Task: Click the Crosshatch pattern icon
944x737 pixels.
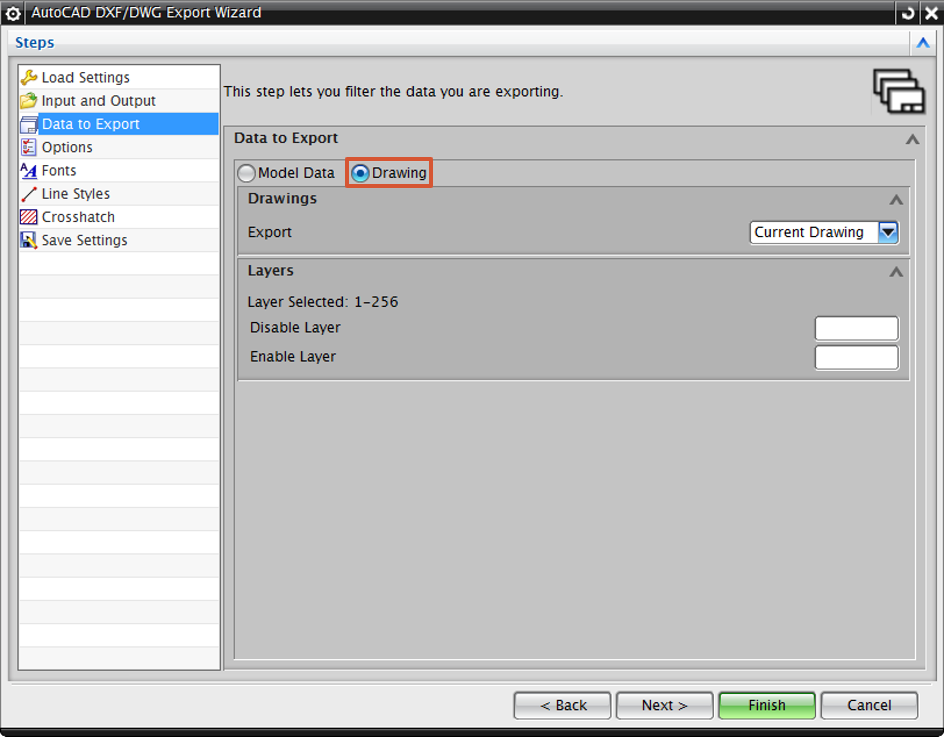Action: click(29, 217)
